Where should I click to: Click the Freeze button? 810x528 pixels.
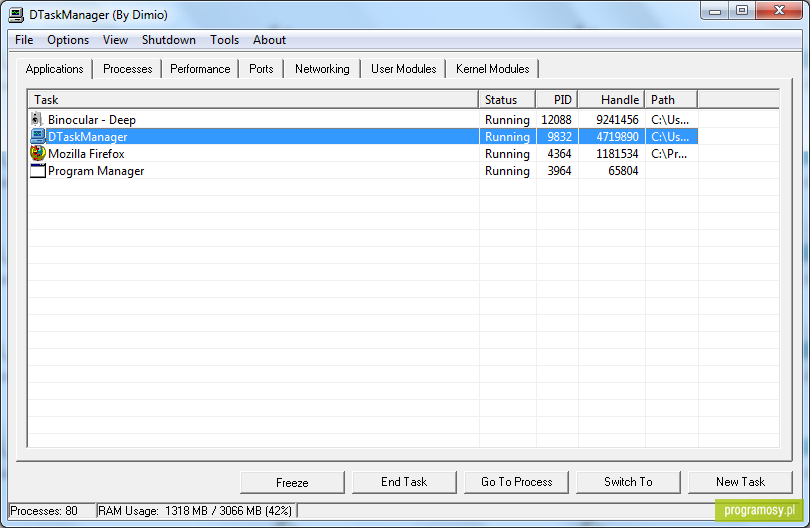(x=292, y=482)
